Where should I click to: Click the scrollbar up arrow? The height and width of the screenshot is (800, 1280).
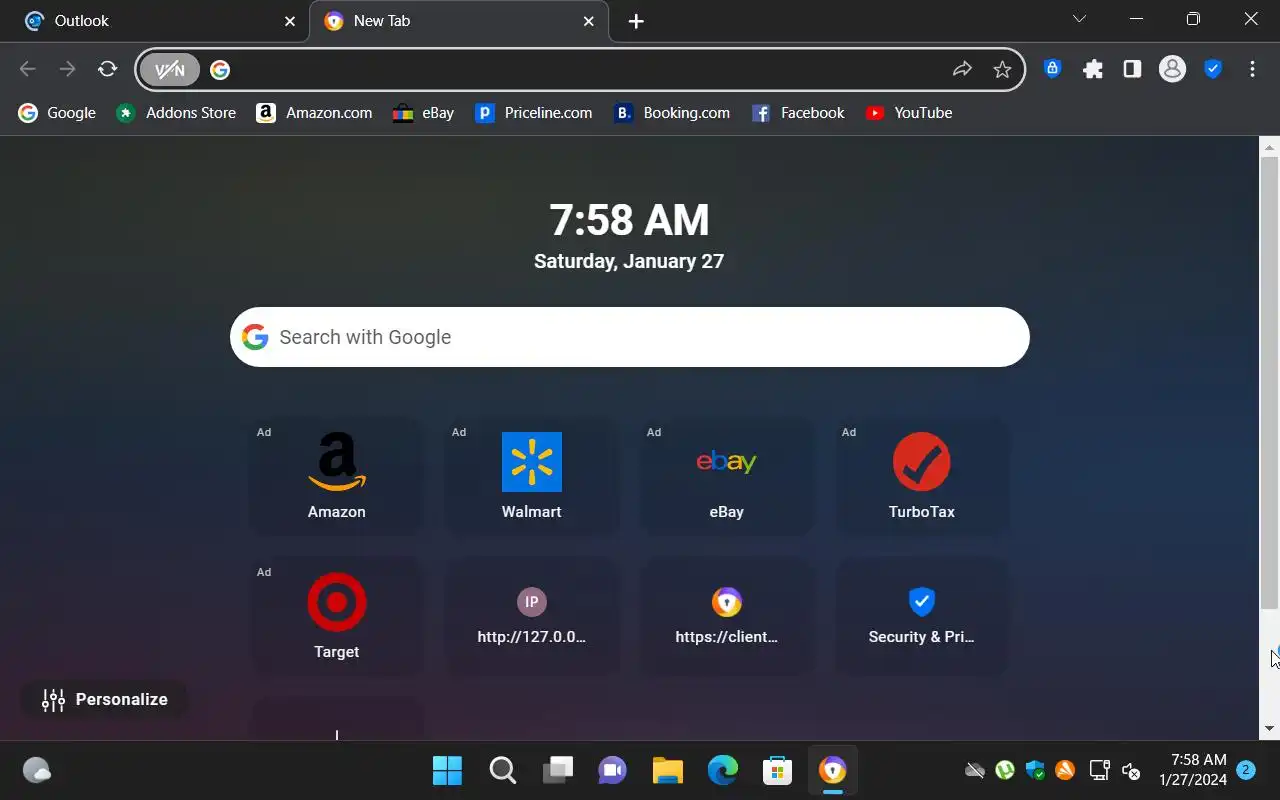click(1269, 146)
